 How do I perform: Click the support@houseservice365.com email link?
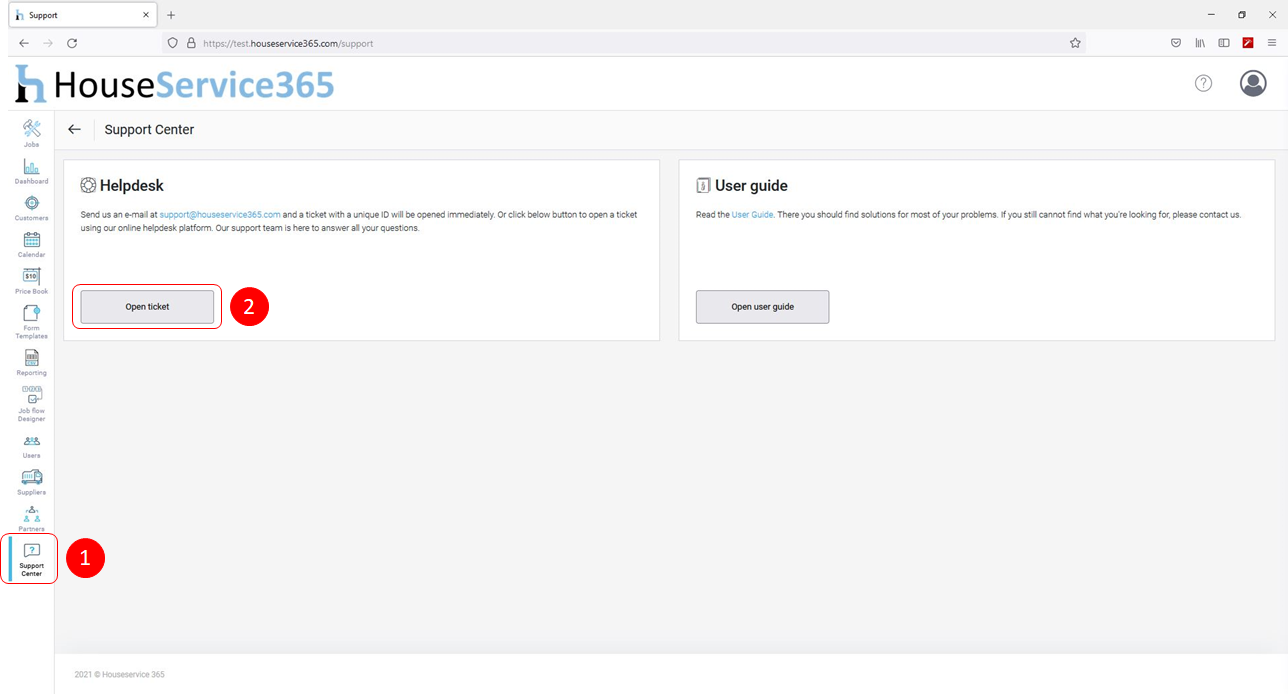point(220,215)
